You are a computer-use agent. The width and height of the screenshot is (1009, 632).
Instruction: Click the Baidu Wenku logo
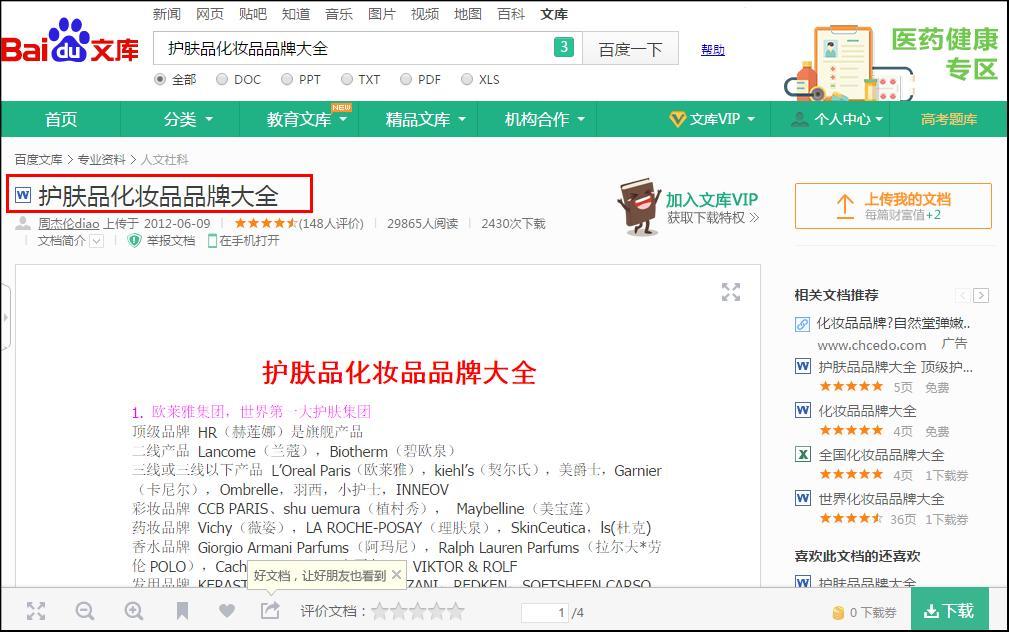pos(69,42)
